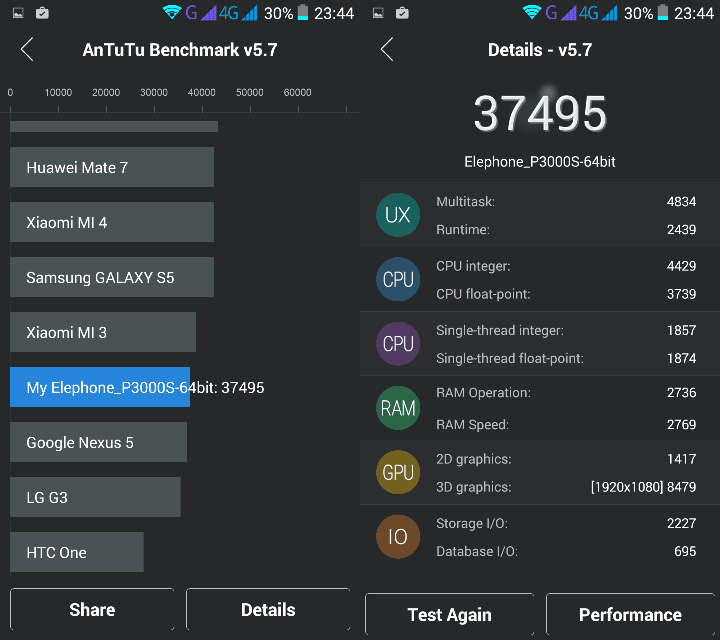Select the Samsung GALAXY S5 bar

click(x=112, y=277)
